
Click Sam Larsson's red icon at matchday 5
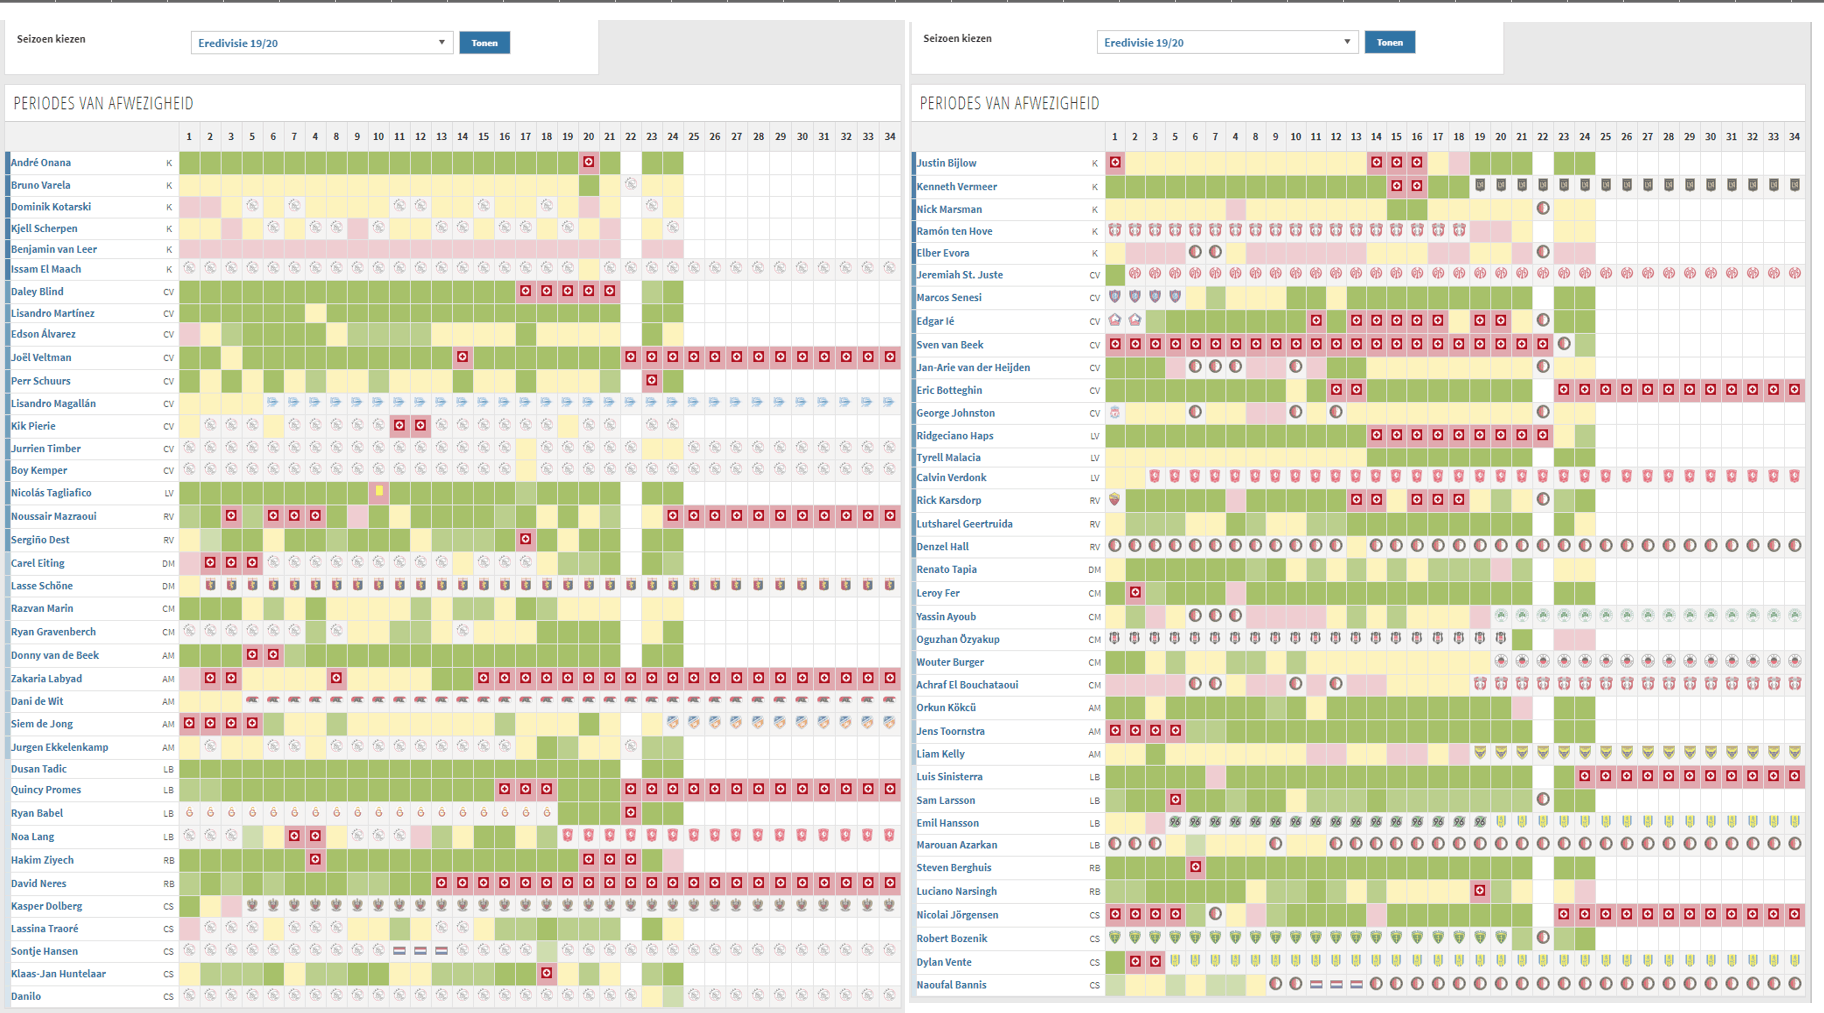coord(1175,800)
